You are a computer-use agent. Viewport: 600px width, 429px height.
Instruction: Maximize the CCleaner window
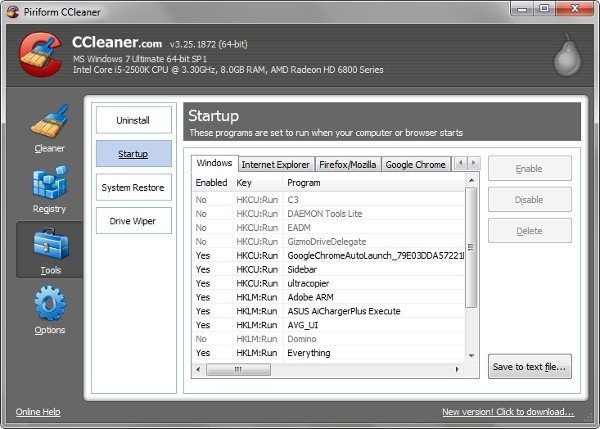pos(544,8)
